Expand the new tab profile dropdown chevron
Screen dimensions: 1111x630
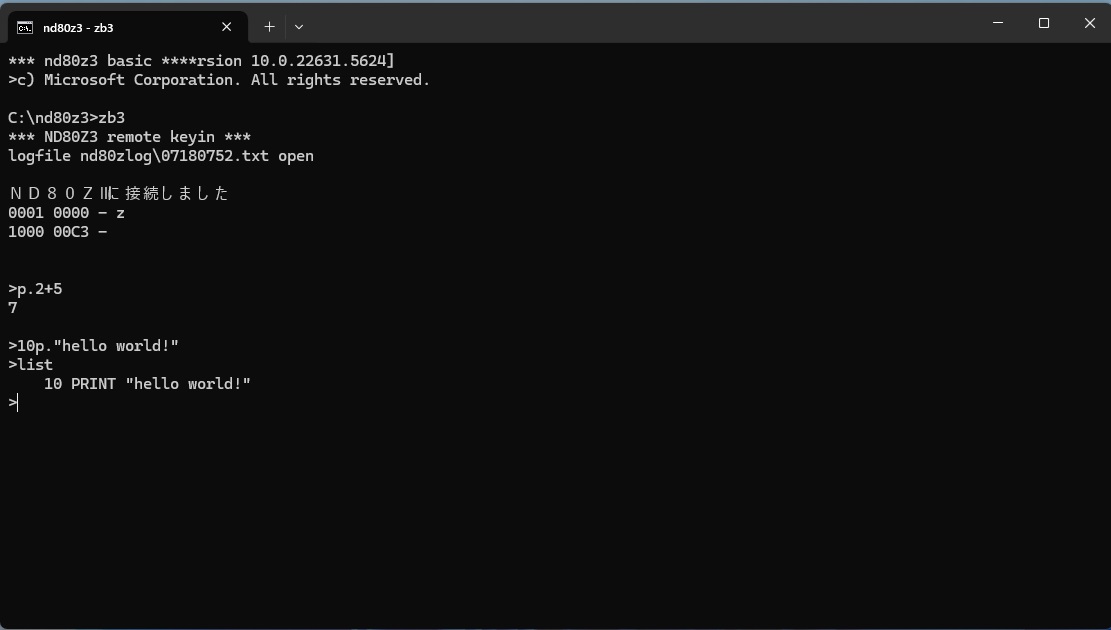tap(299, 27)
